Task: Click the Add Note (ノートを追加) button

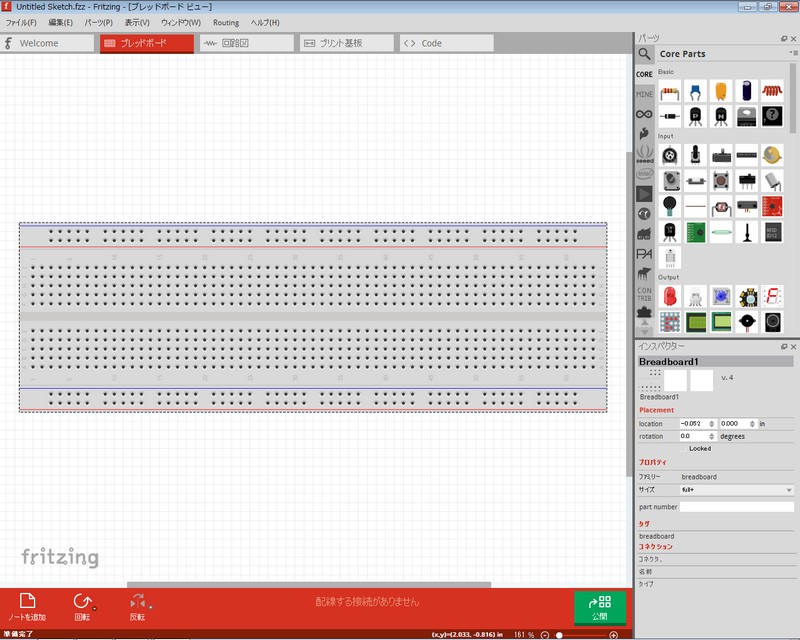Action: pyautogui.click(x=27, y=606)
